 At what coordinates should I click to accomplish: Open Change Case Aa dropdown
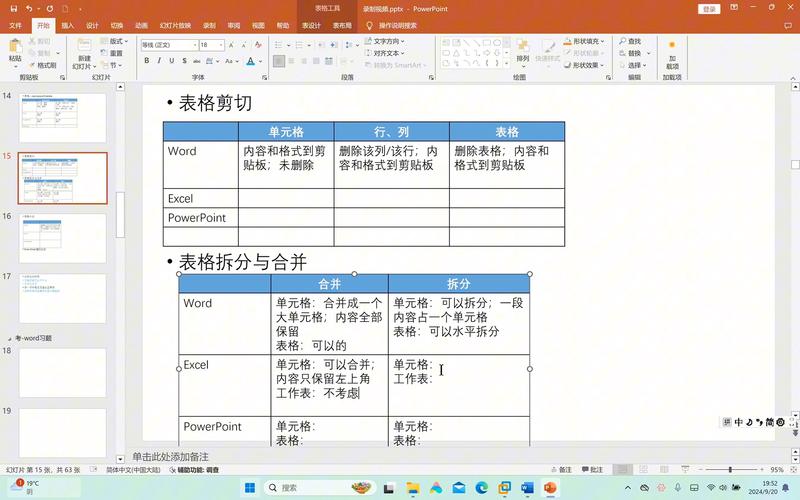point(232,61)
